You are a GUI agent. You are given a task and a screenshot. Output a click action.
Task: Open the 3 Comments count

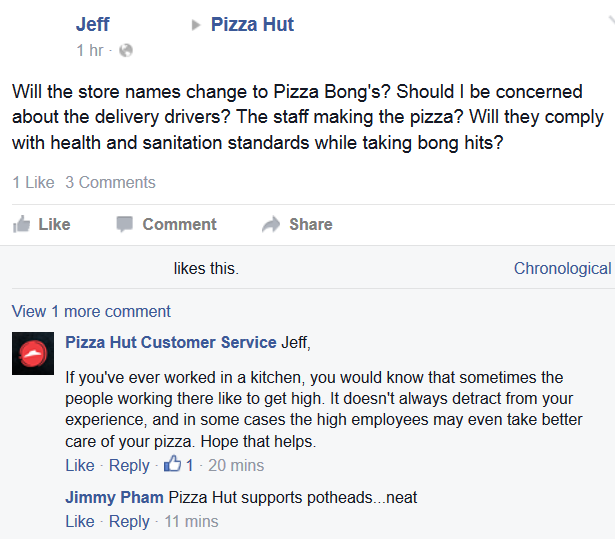(110, 182)
